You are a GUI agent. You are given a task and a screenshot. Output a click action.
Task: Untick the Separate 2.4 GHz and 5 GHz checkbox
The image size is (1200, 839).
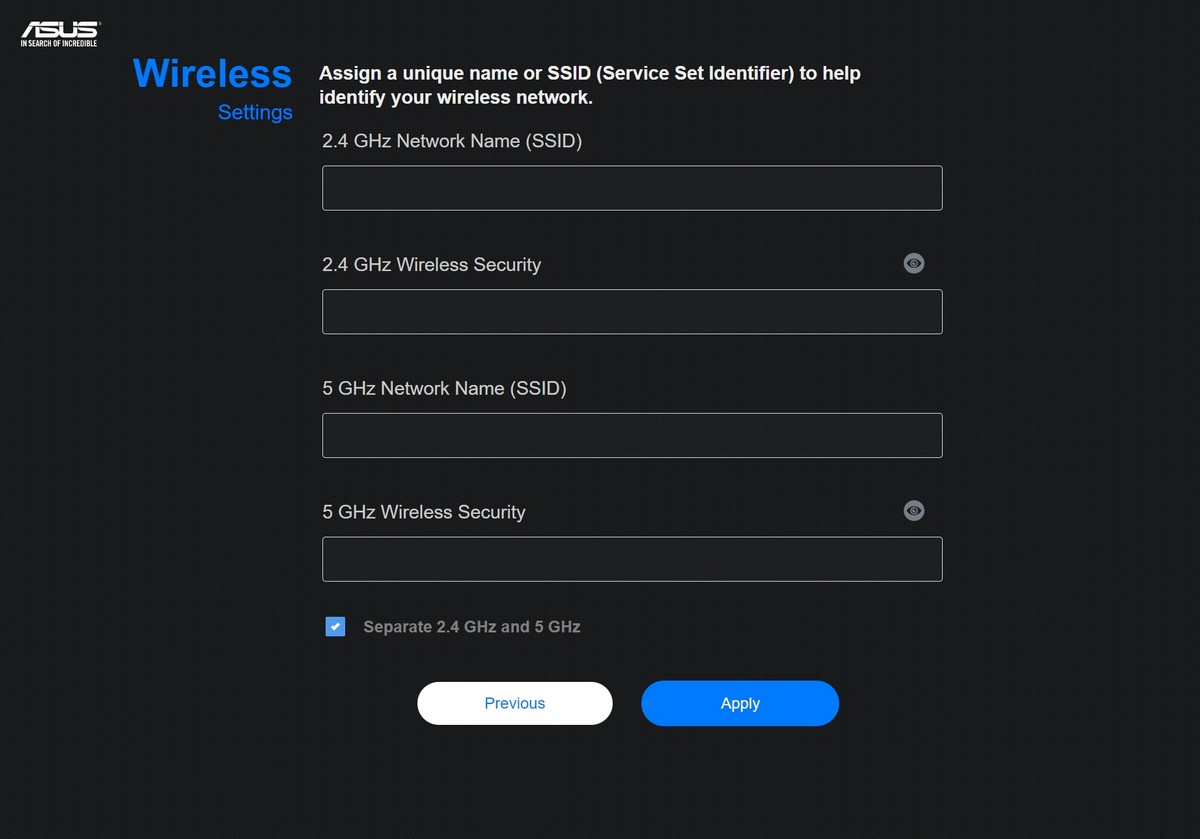click(335, 627)
